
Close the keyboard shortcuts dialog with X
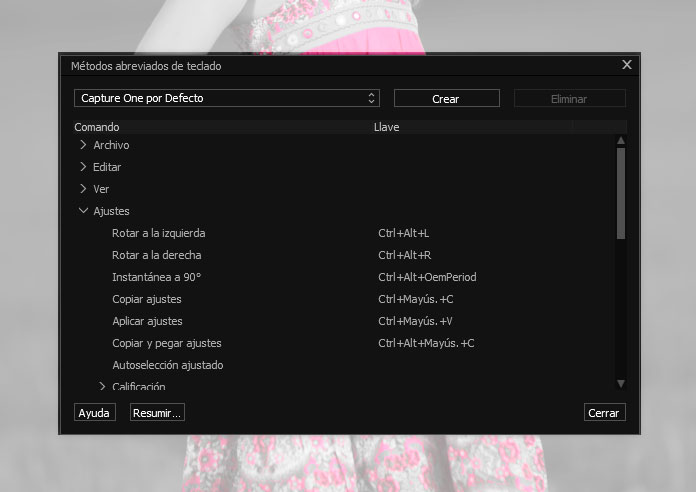[x=627, y=65]
